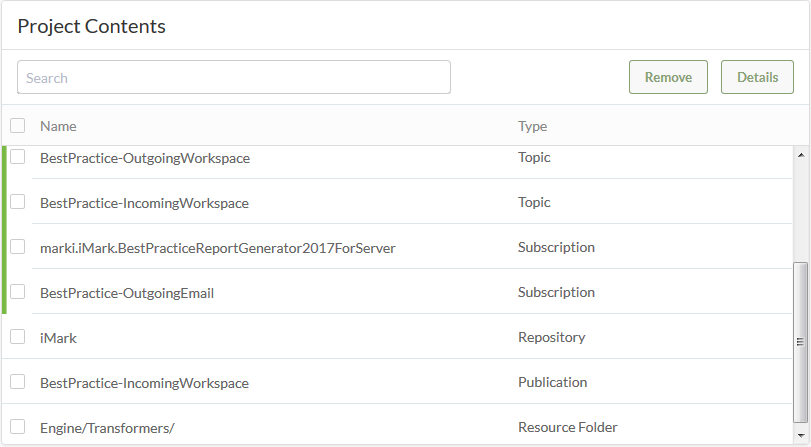Tick the BestPractice-IncomingWorkspace publication checkbox
The width and height of the screenshot is (811, 447).
[18, 382]
